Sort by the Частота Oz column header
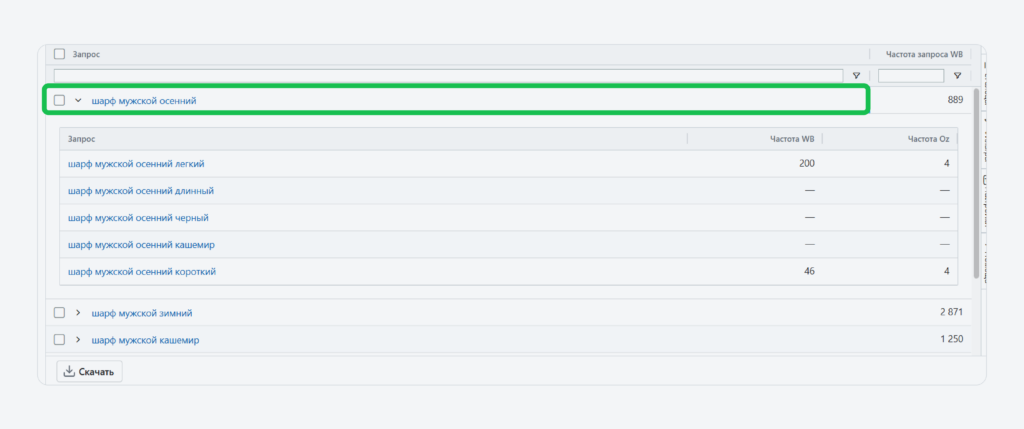 click(928, 139)
